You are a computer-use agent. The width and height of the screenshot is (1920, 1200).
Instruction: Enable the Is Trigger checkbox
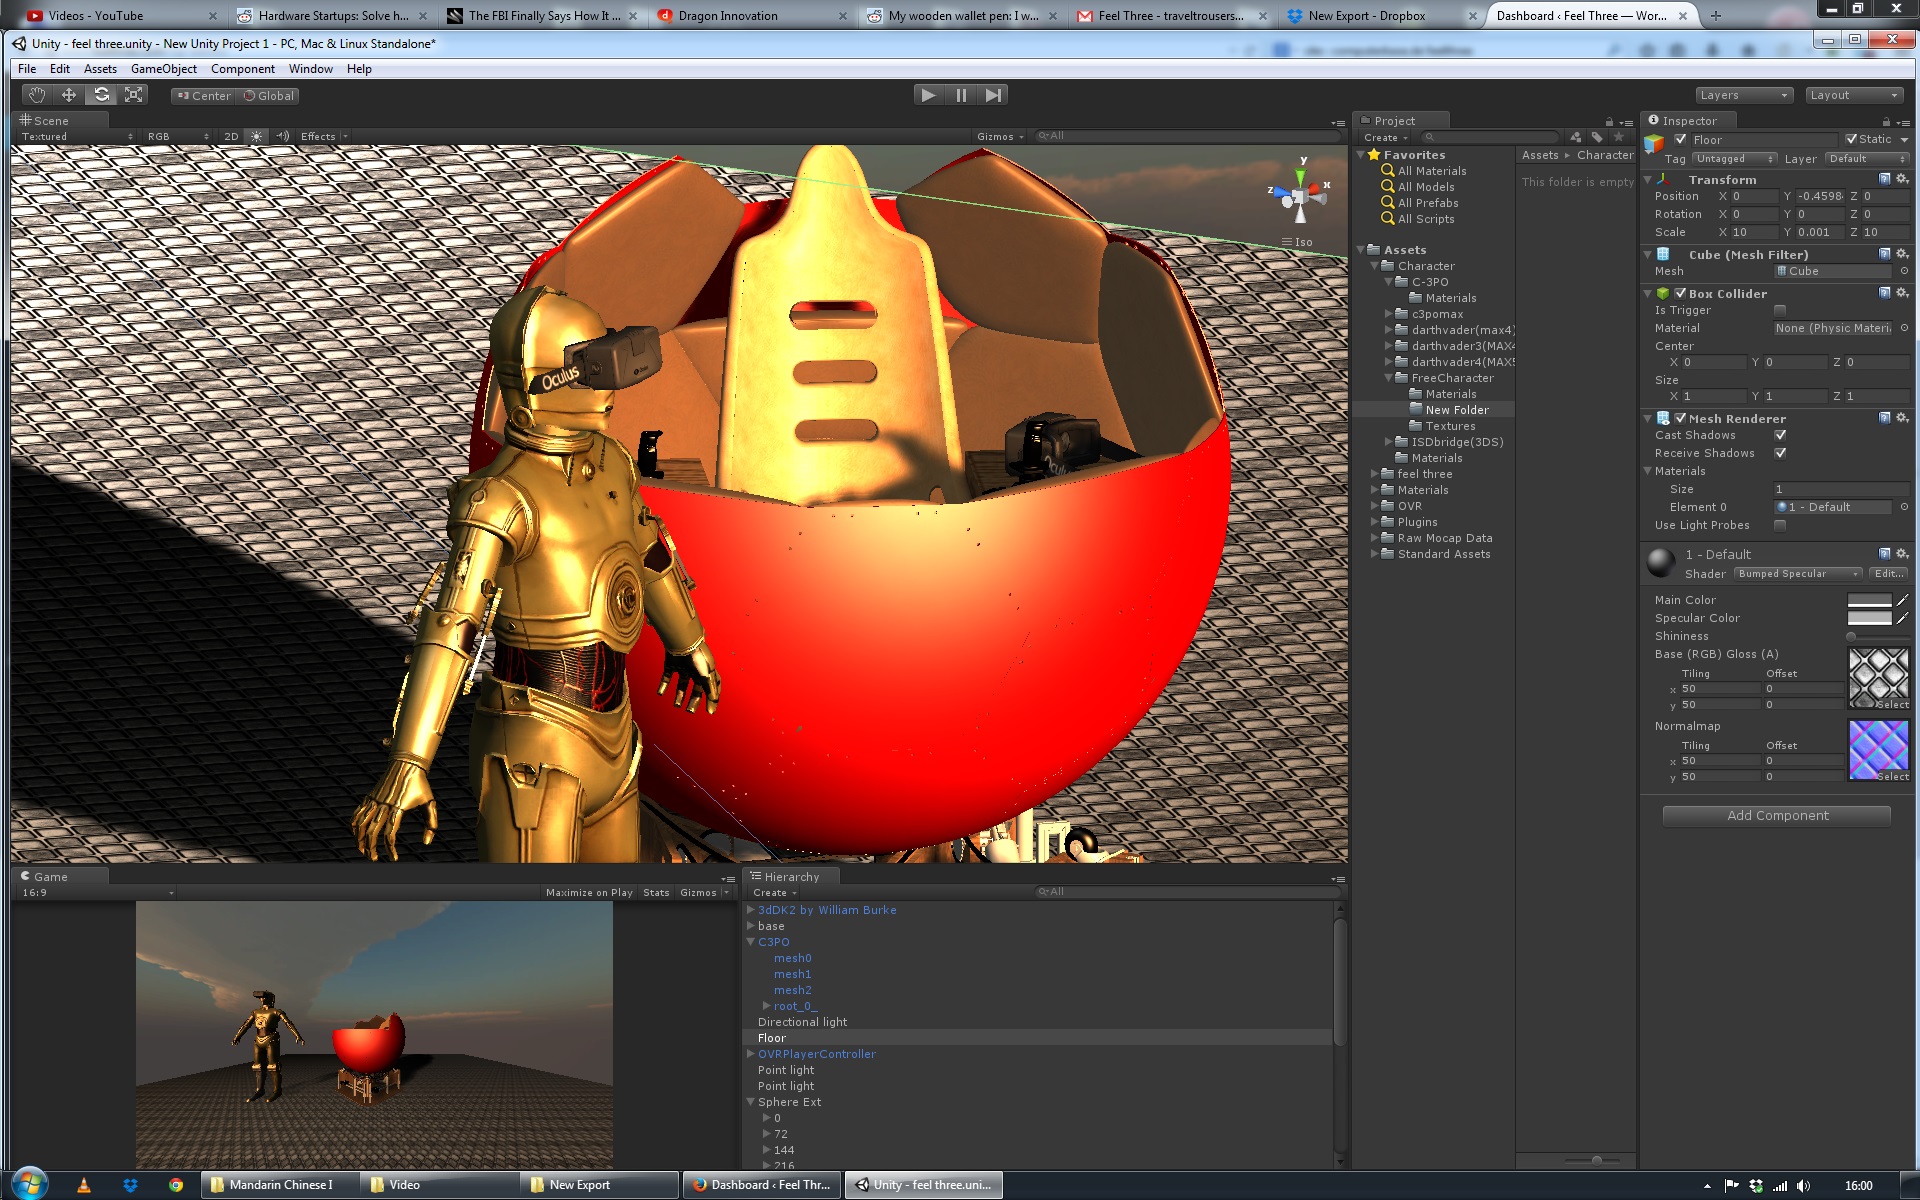coord(1780,311)
